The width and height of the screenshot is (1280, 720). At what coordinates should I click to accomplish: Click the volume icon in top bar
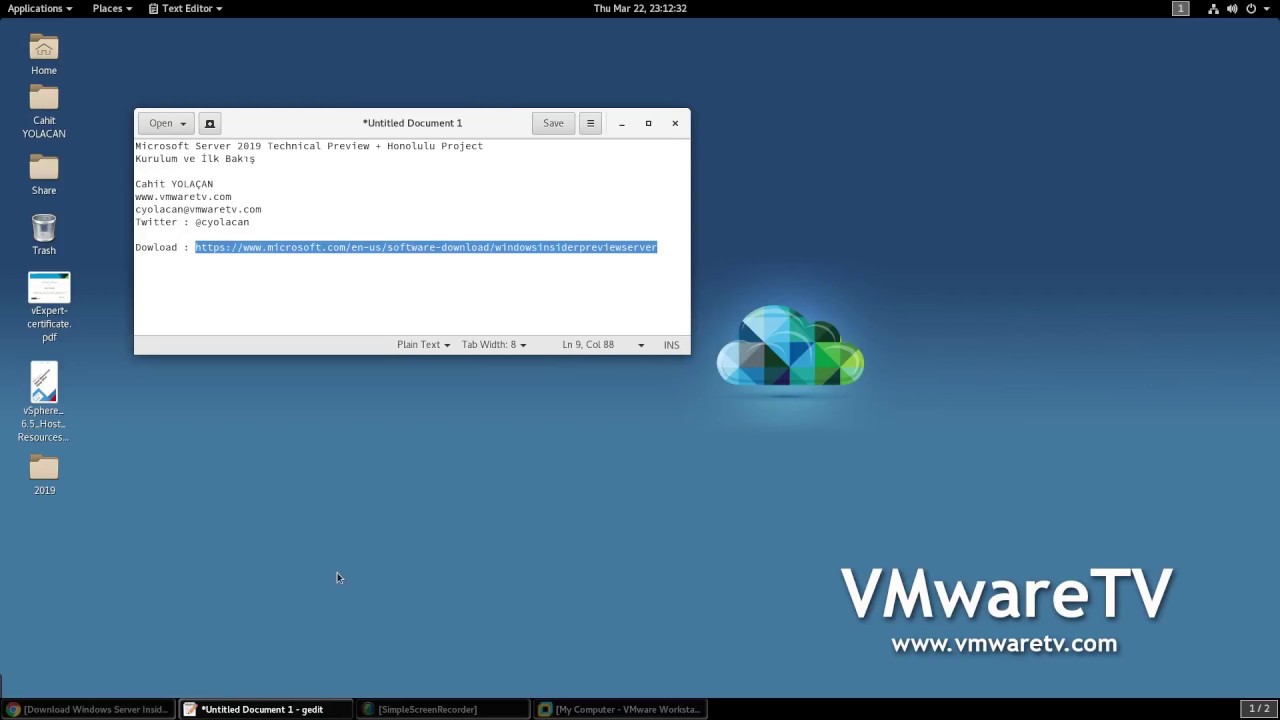[x=1232, y=8]
